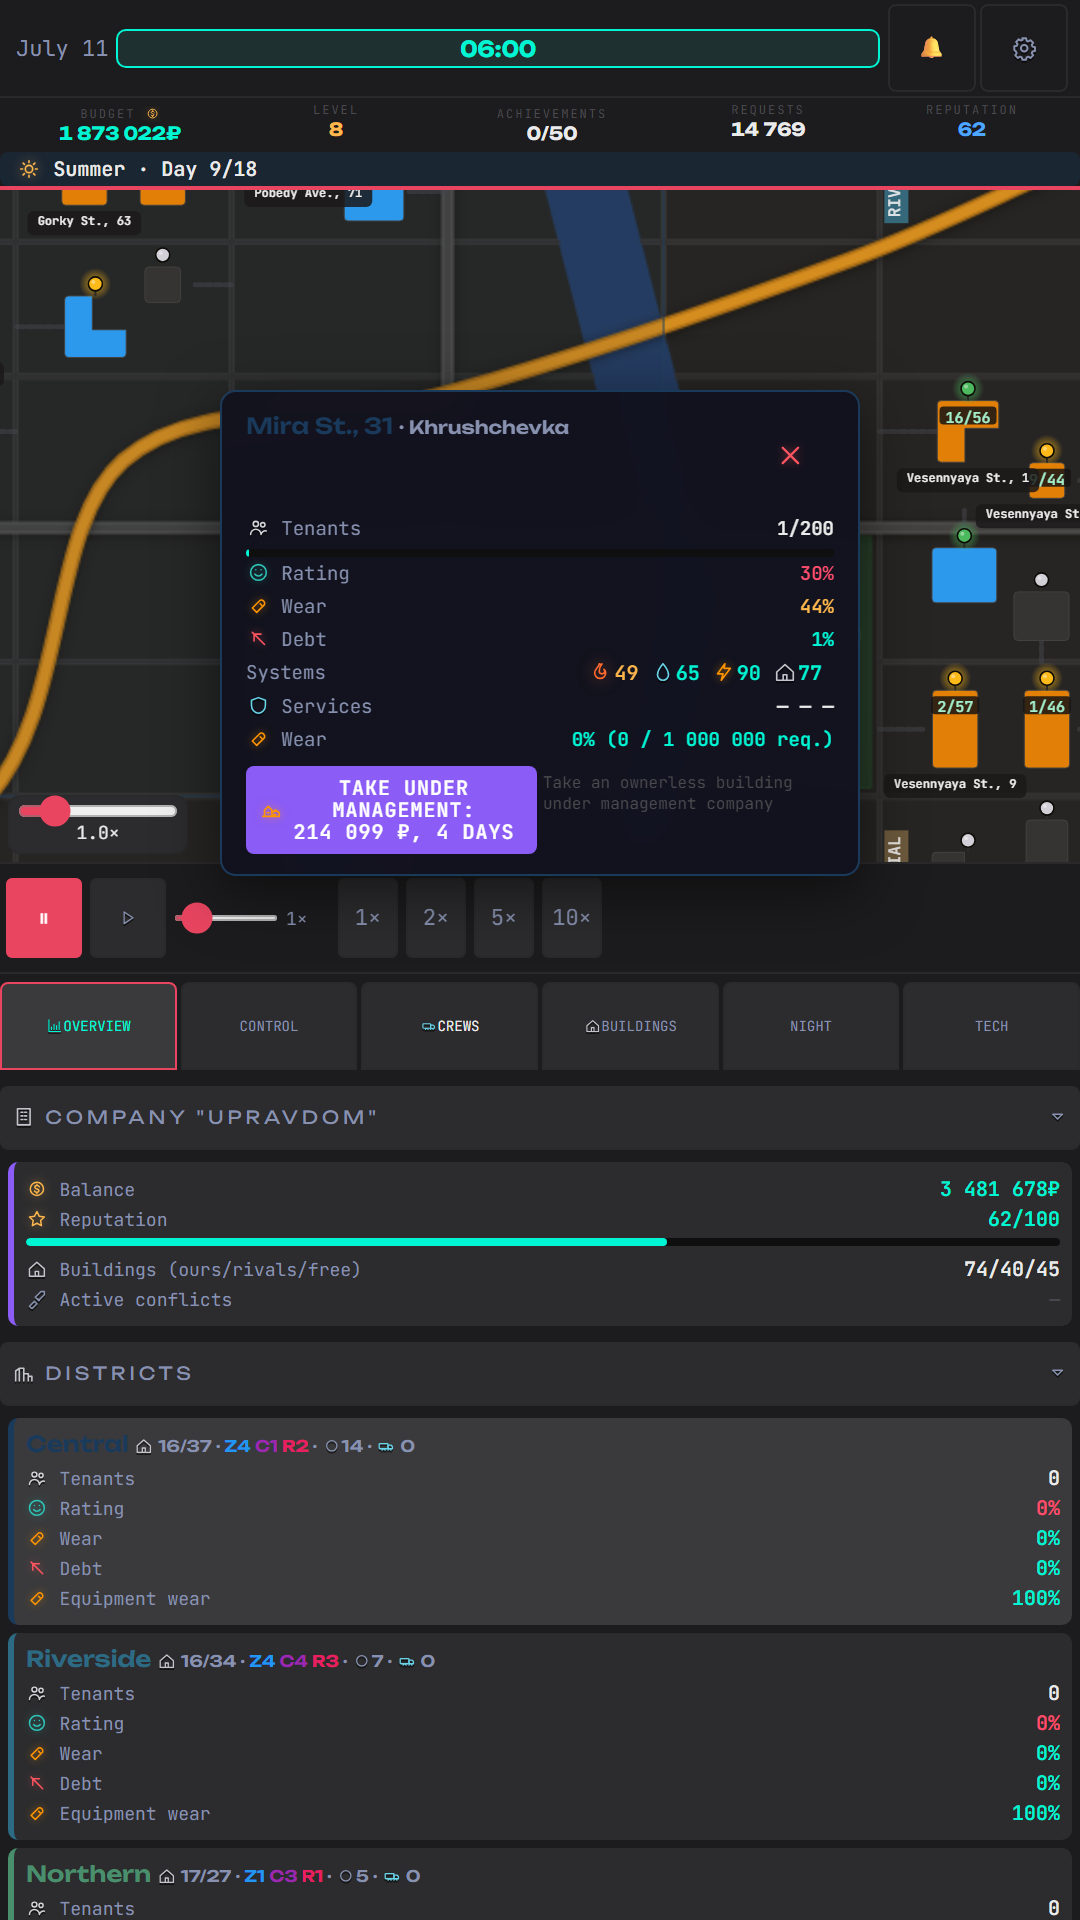Switch to the Overview tab
Image resolution: width=1080 pixels, height=1920 pixels.
click(89, 1026)
